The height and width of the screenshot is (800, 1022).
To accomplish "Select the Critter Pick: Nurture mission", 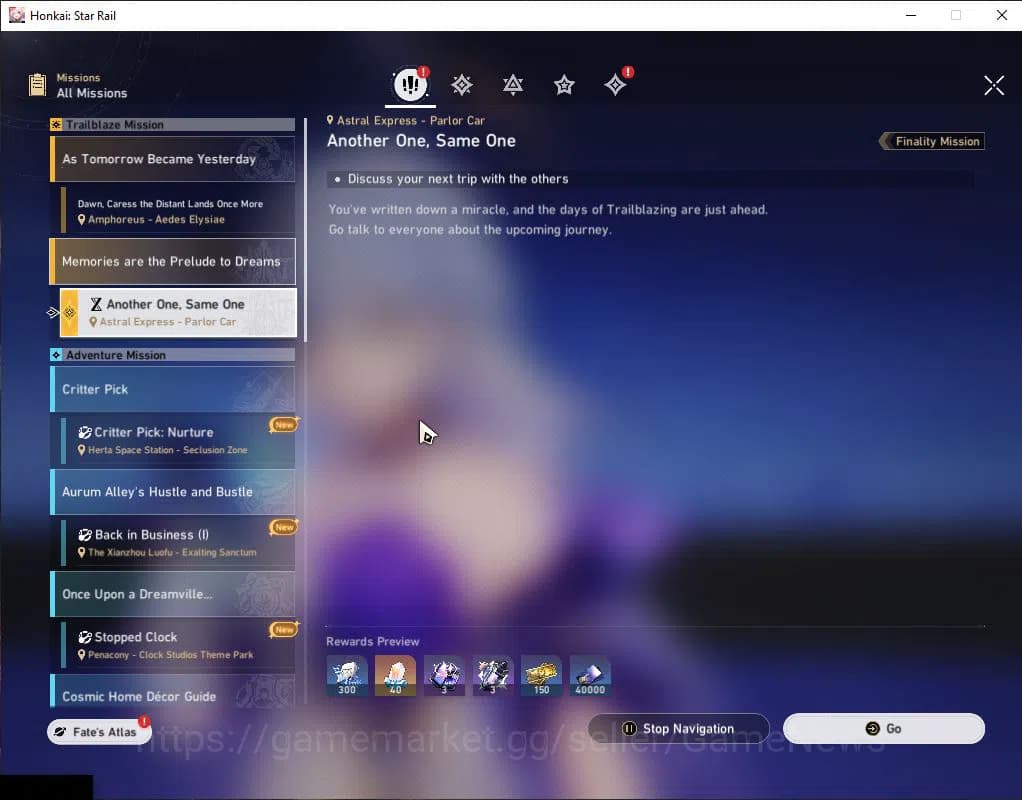I will pos(178,440).
